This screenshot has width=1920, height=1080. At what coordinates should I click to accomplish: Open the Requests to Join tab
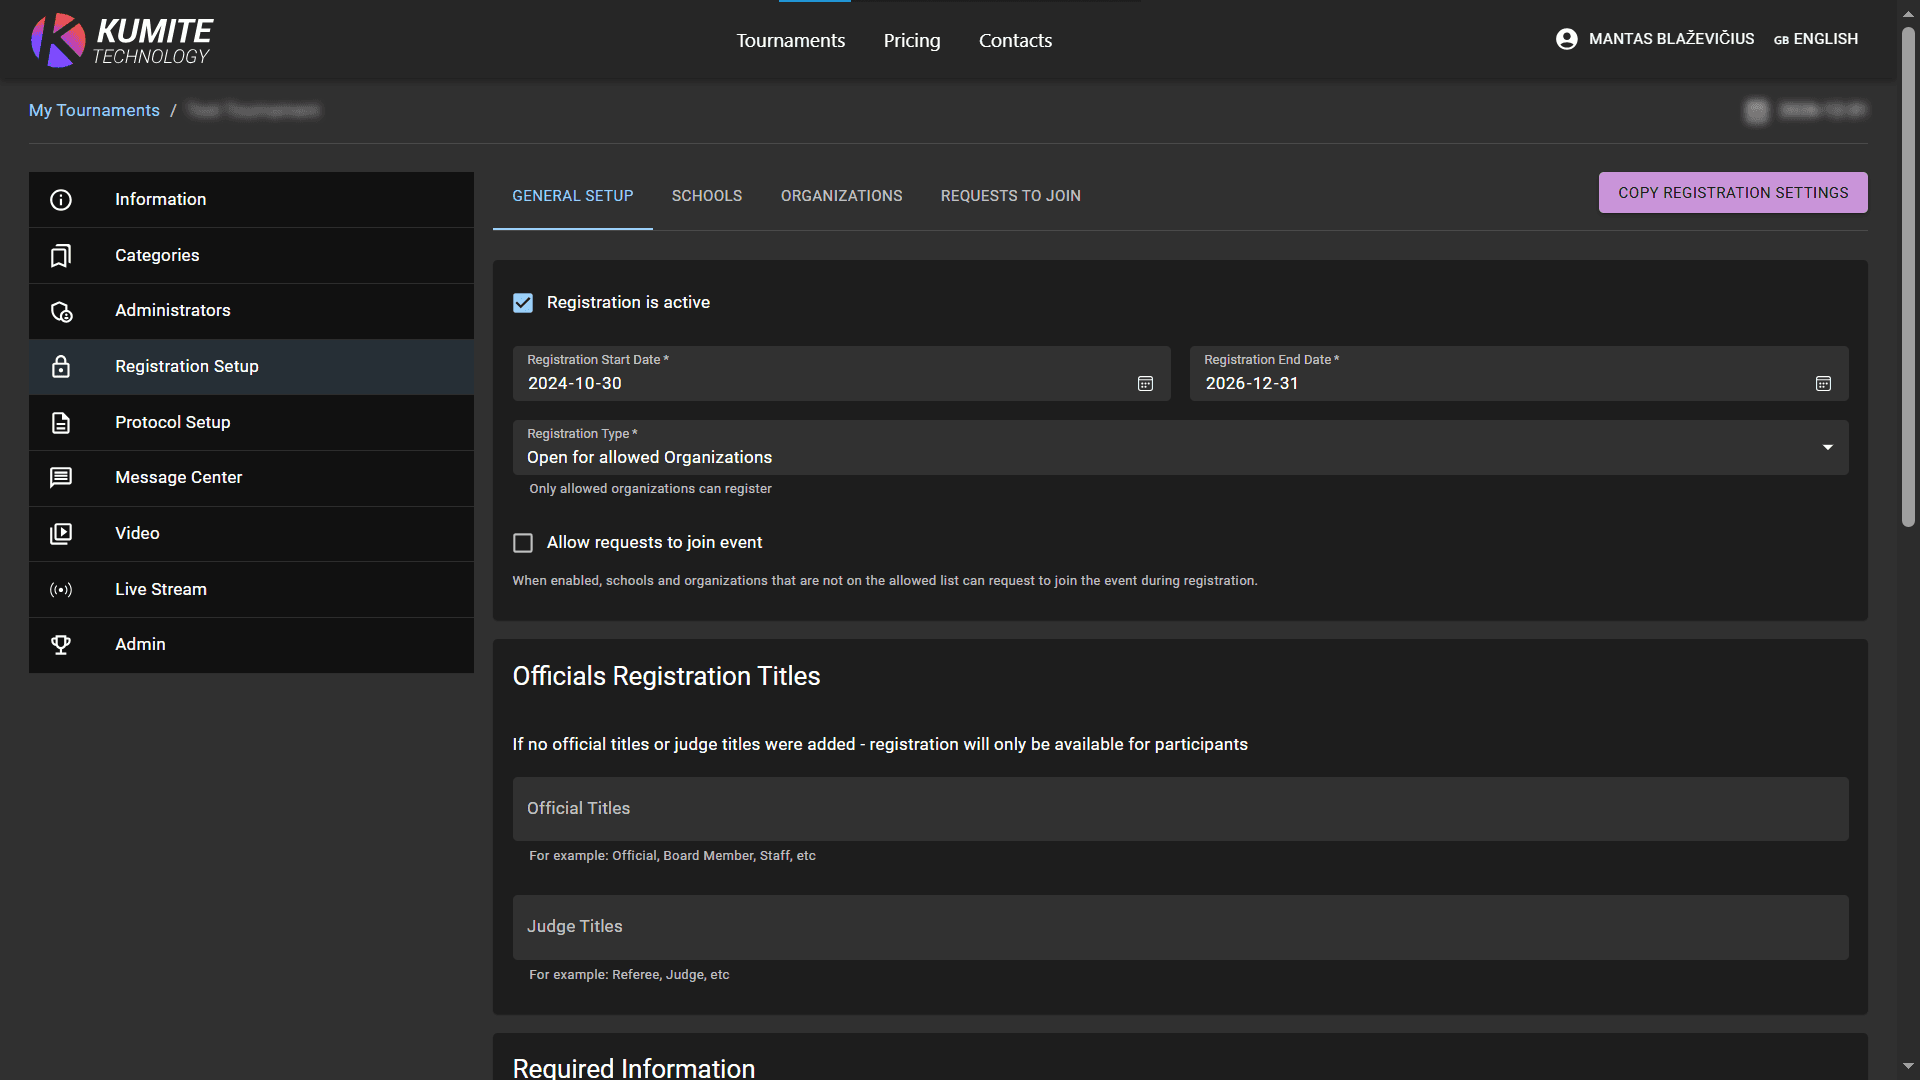tap(1010, 196)
